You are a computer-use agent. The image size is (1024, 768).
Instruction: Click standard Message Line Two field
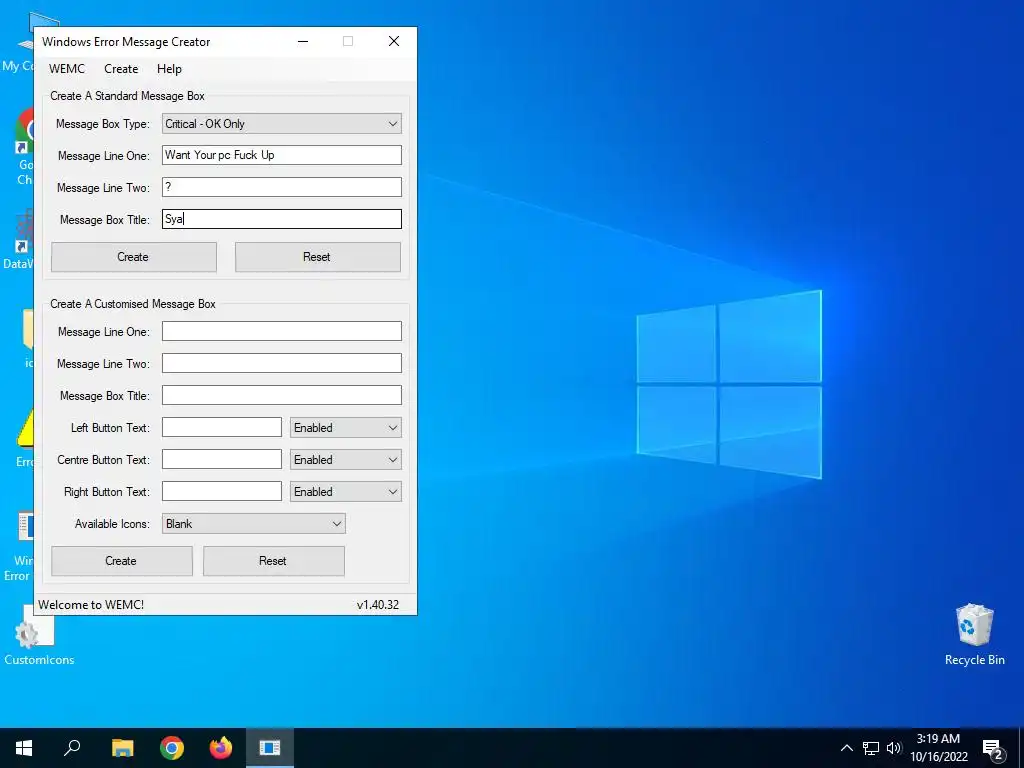(x=281, y=187)
